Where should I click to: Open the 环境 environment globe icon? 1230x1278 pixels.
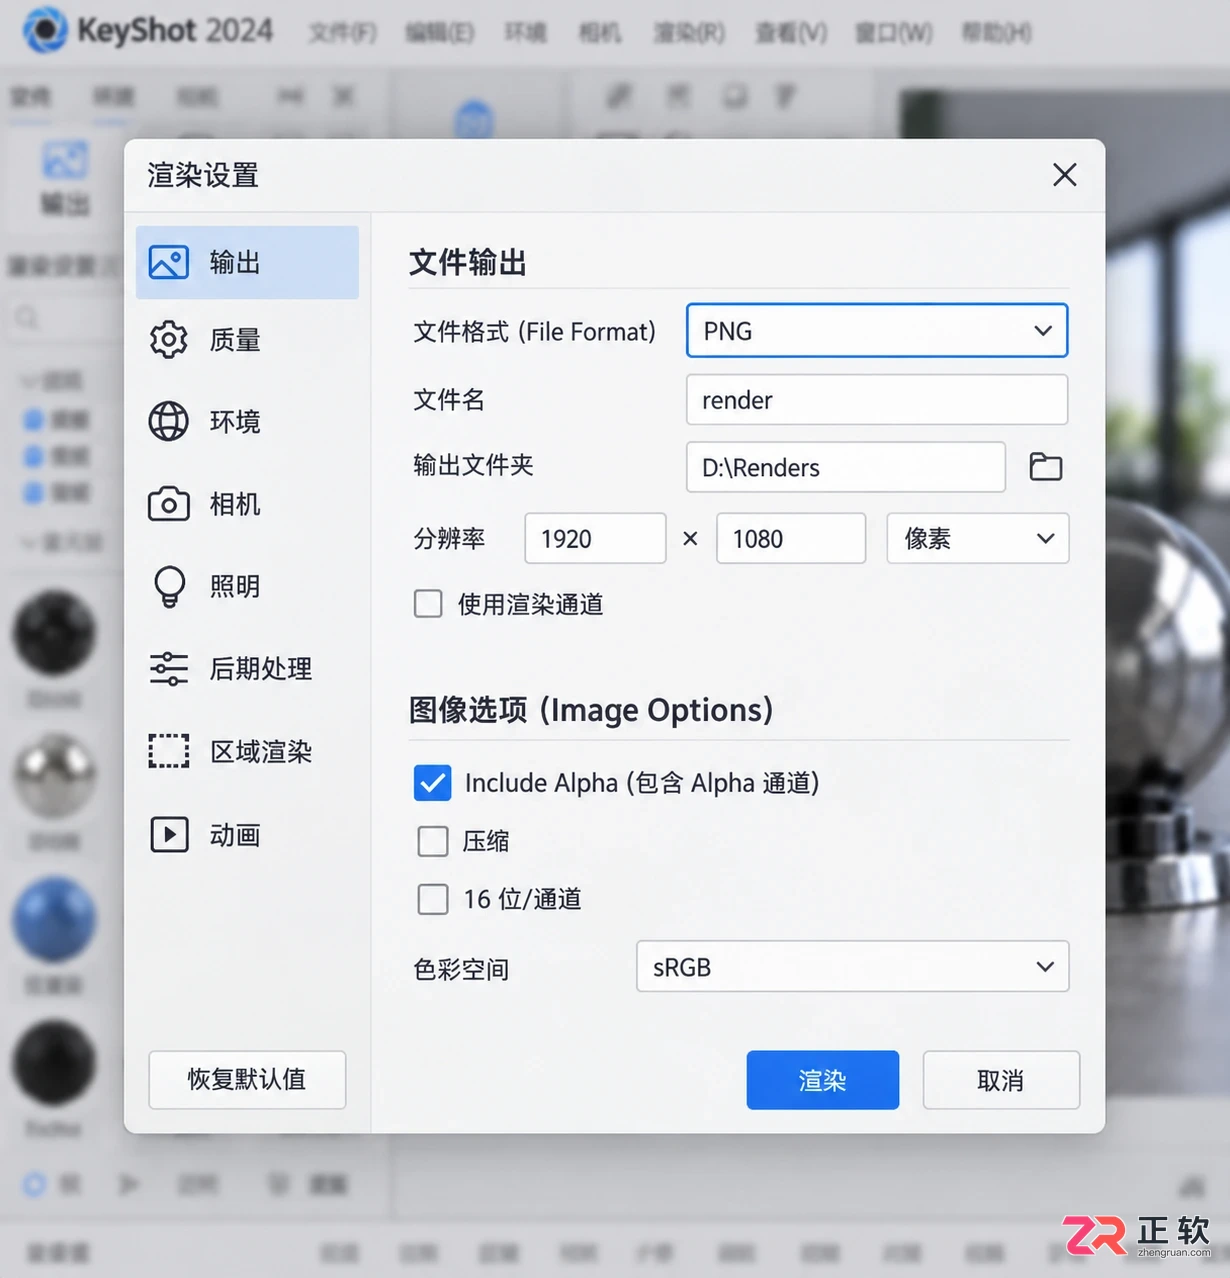(x=168, y=421)
